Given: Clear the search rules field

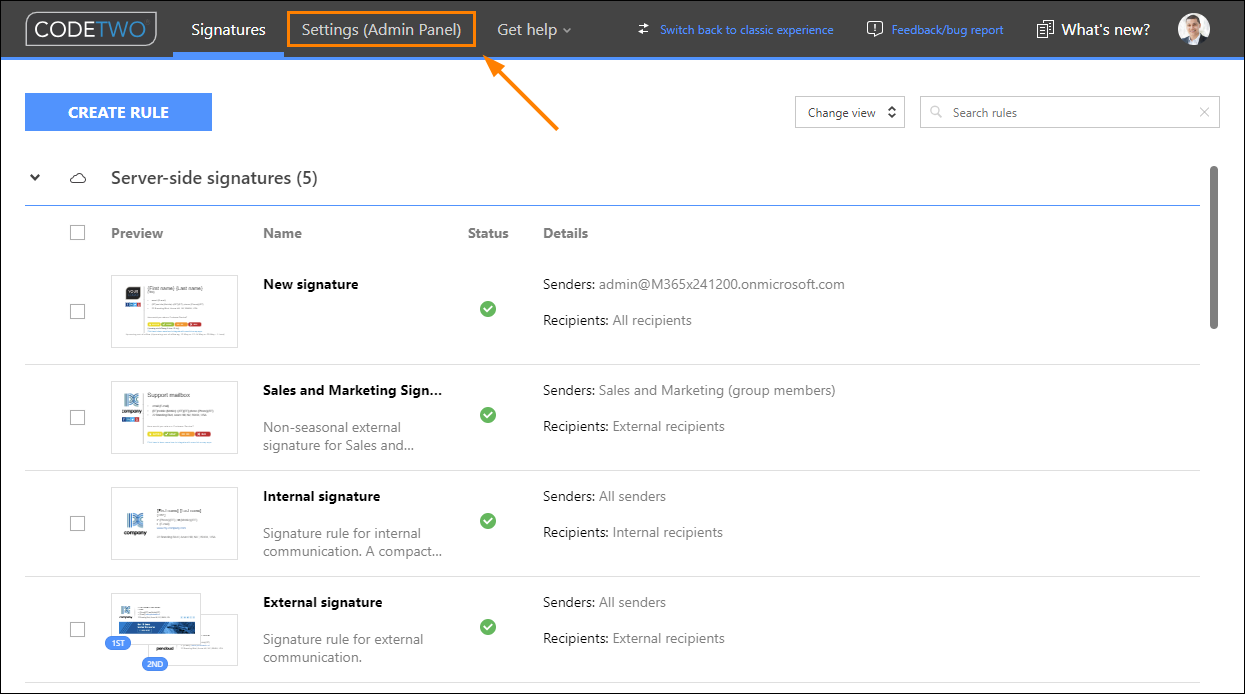Looking at the screenshot, I should 1204,112.
